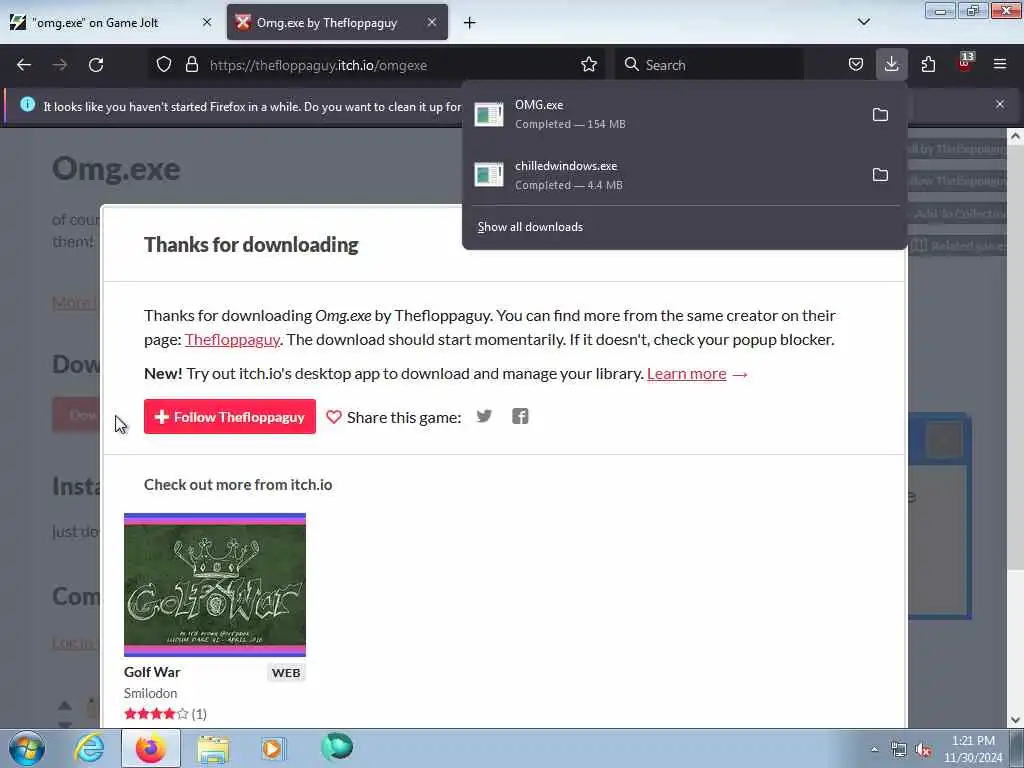Click Show all downloads
1024x768 pixels.
pos(530,227)
